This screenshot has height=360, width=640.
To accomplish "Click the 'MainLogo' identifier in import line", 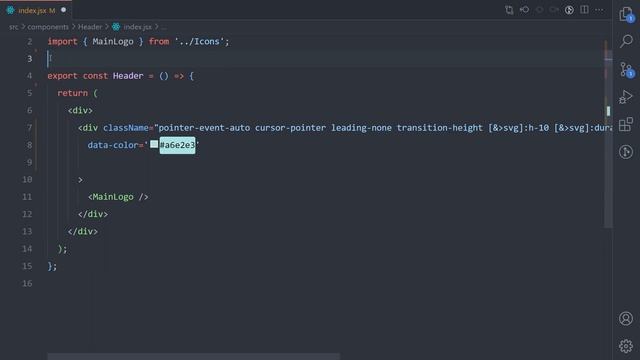I will [113, 42].
